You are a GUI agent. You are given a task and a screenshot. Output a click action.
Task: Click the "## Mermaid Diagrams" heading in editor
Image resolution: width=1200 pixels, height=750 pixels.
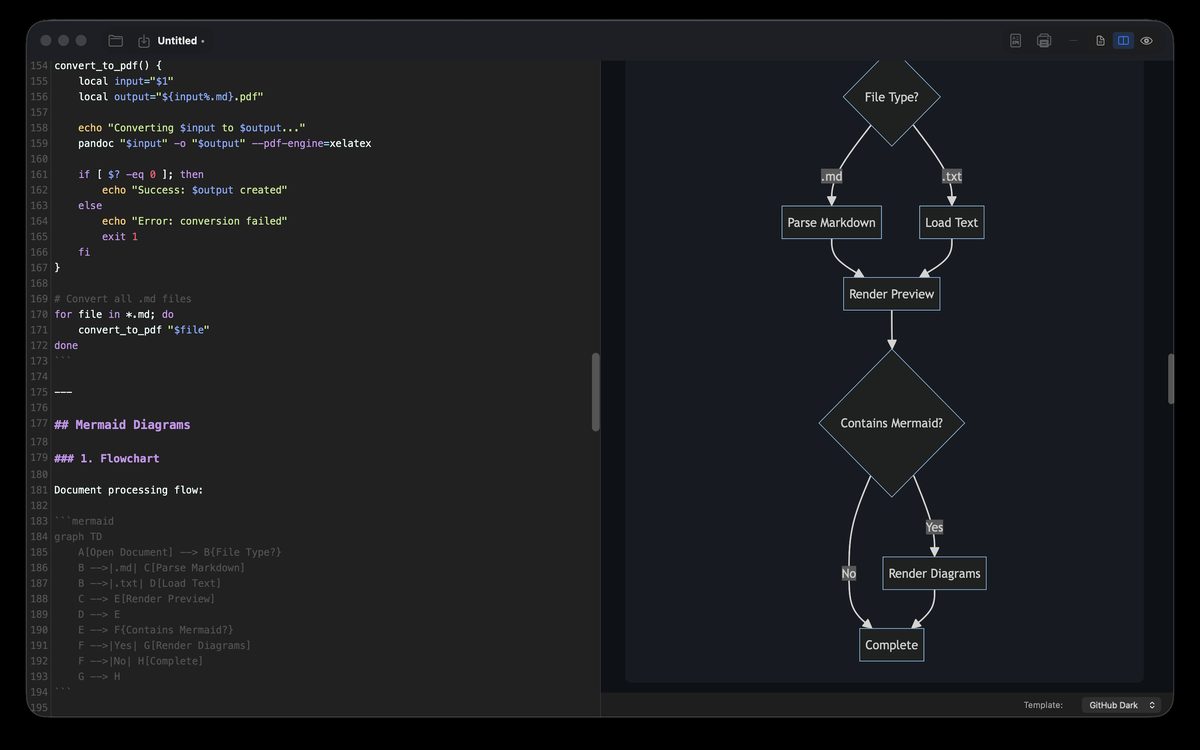pyautogui.click(x=122, y=425)
